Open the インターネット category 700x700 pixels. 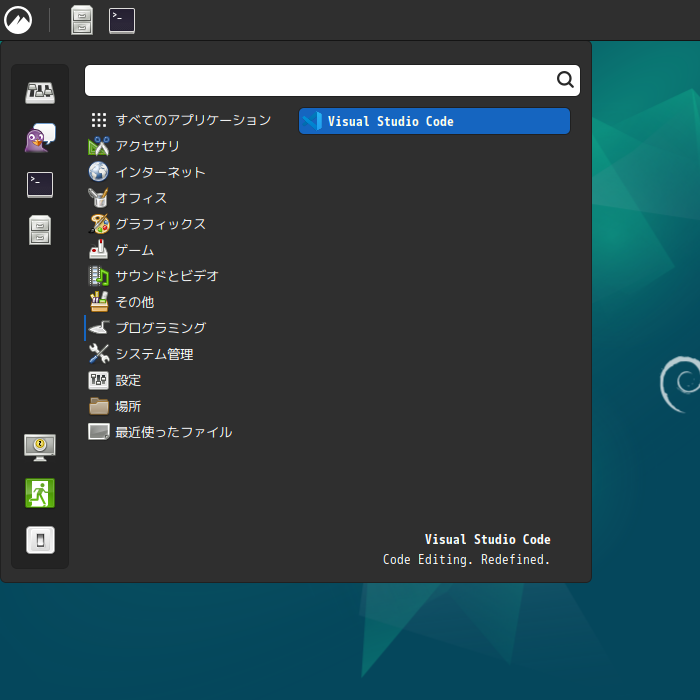click(x=160, y=172)
